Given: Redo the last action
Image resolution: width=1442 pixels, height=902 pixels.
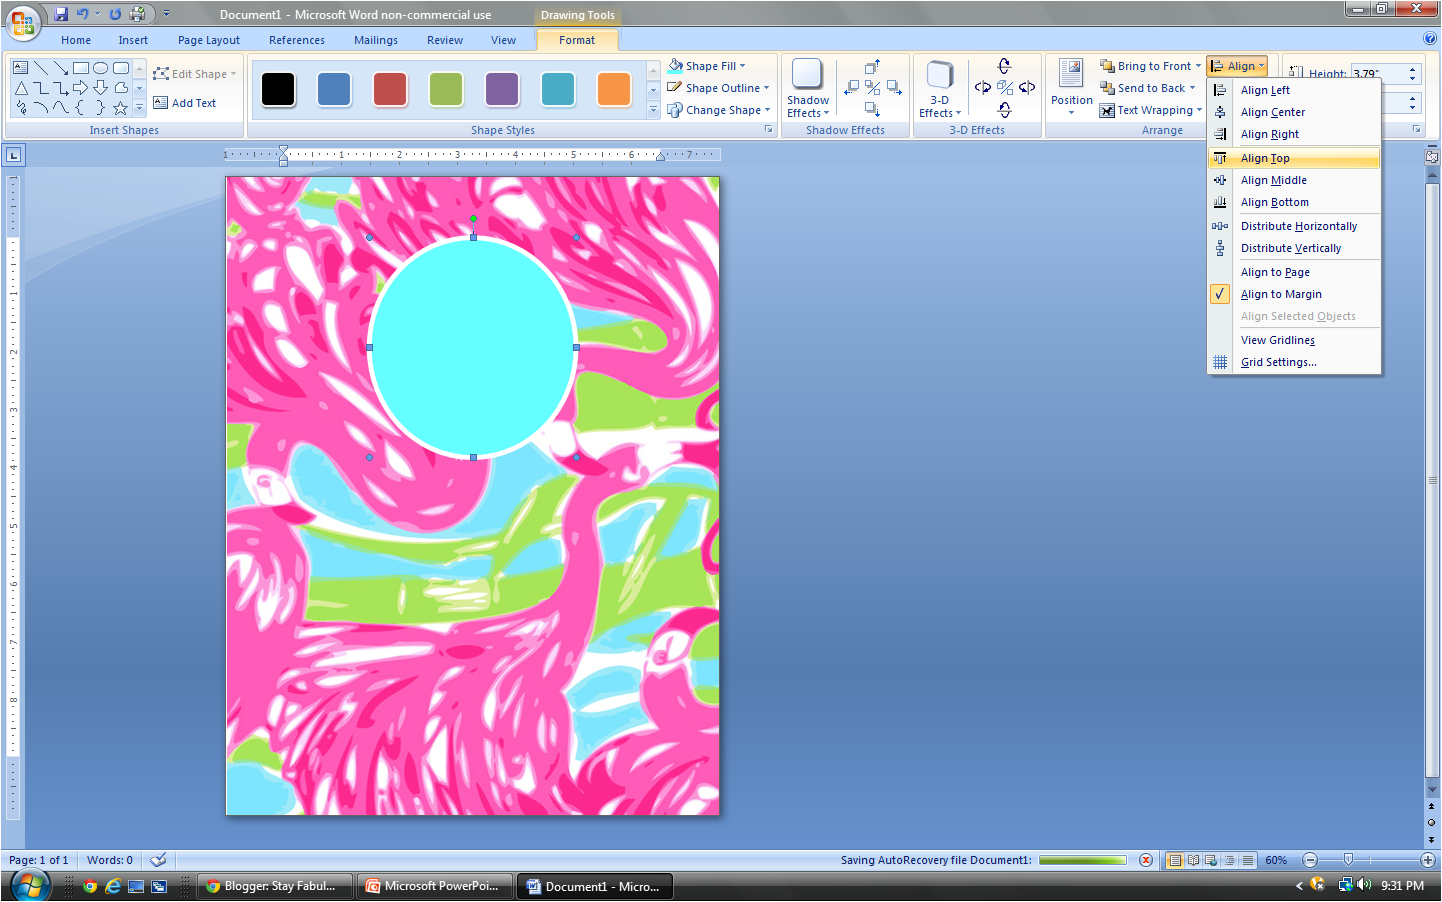Looking at the screenshot, I should click(x=115, y=14).
